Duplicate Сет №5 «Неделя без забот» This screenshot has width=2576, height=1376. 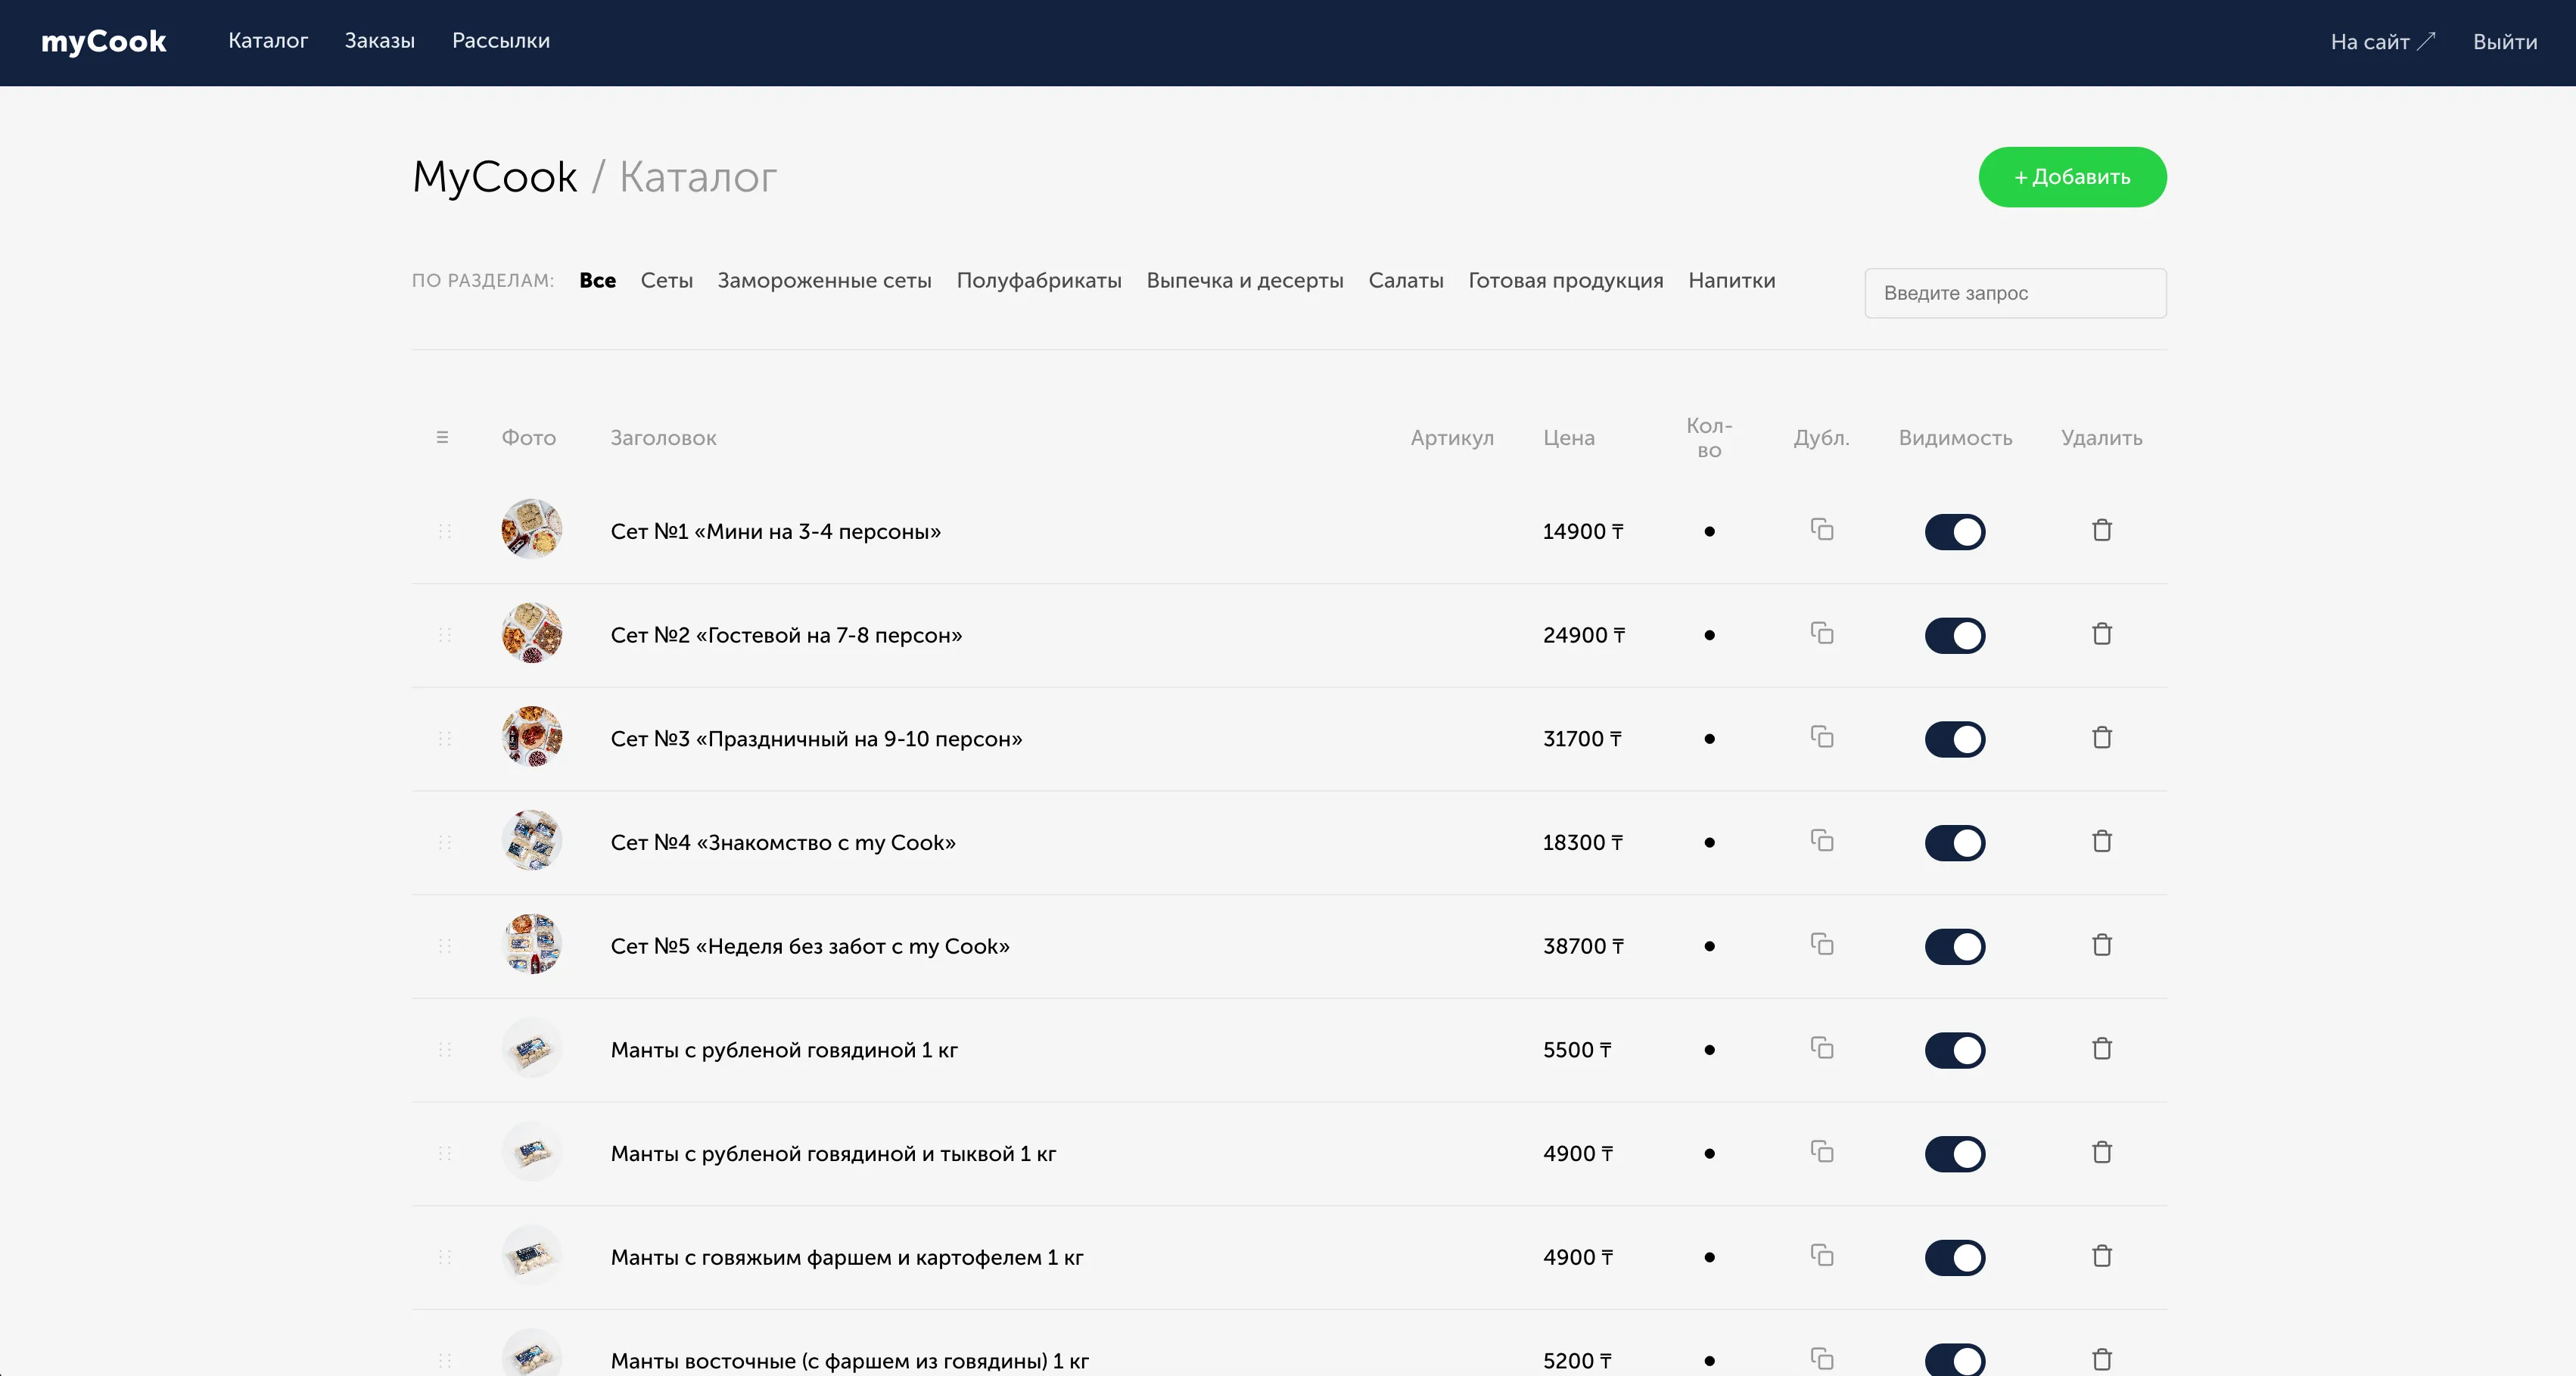click(1821, 945)
